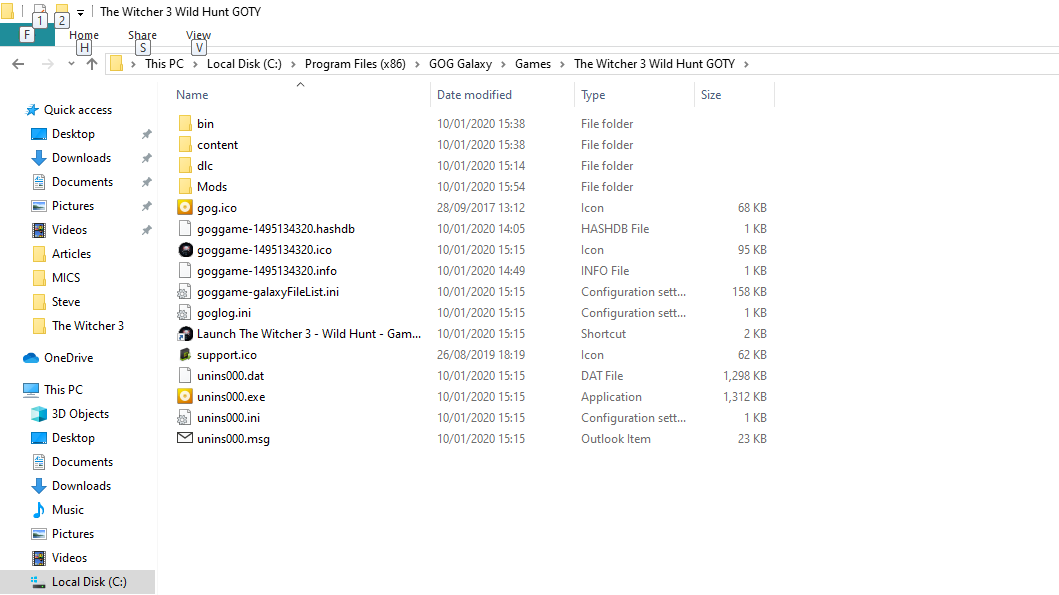Click the support.ico file icon
Screen dimensions: 1059x595
coord(185,355)
